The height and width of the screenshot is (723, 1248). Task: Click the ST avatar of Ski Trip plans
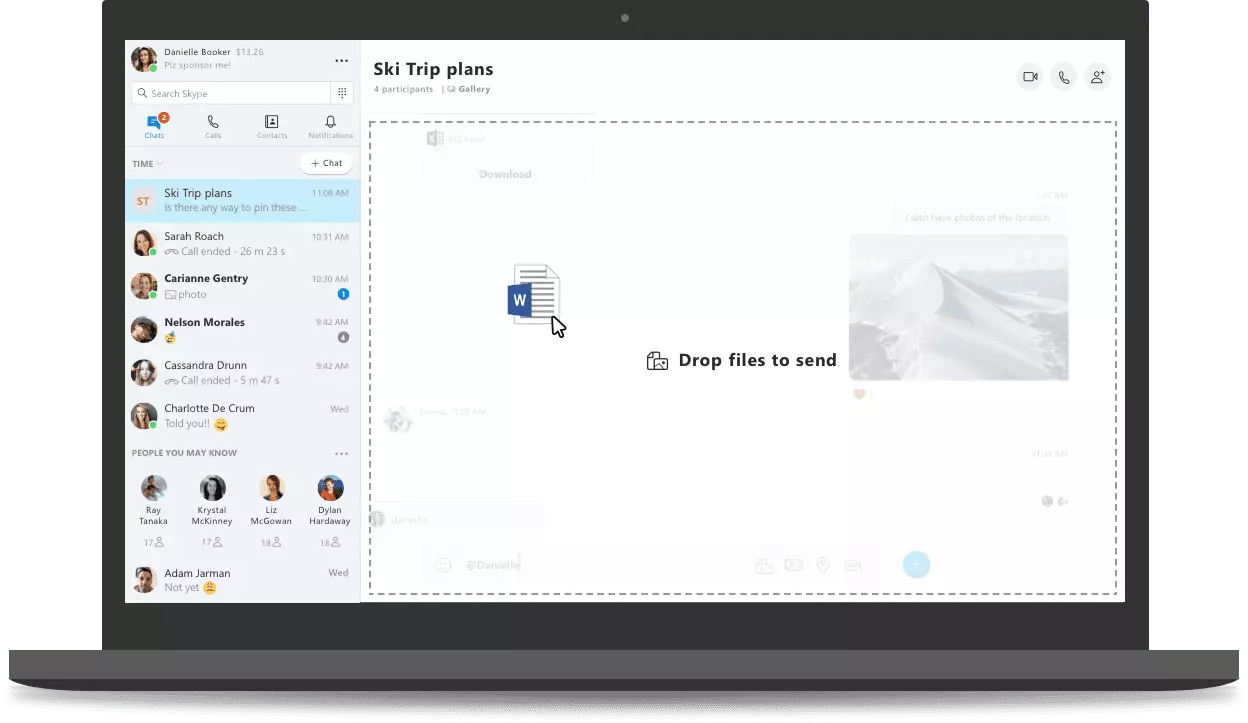(144, 201)
